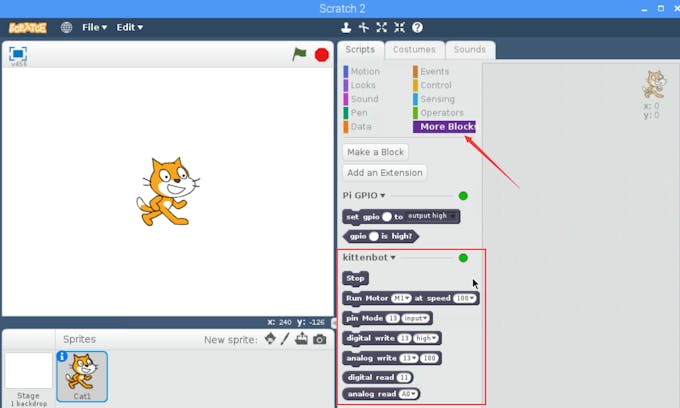Click the Block help question mark icon
Viewport: 680px width, 408px height.
[417, 27]
